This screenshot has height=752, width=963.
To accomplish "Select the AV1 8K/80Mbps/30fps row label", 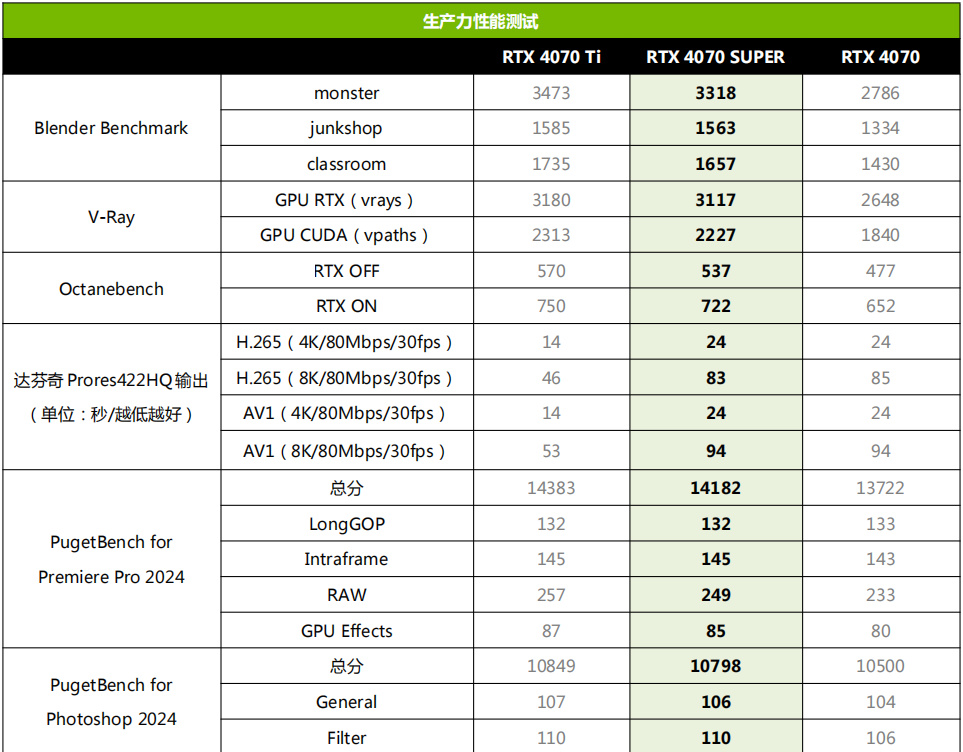I will tap(344, 451).
